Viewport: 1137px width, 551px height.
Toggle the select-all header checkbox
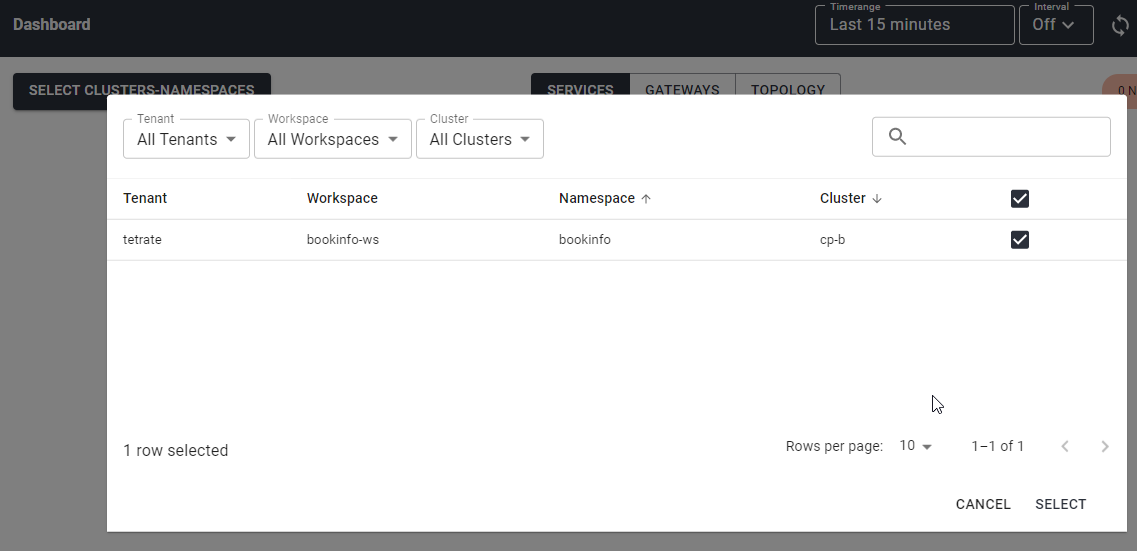click(x=1020, y=199)
